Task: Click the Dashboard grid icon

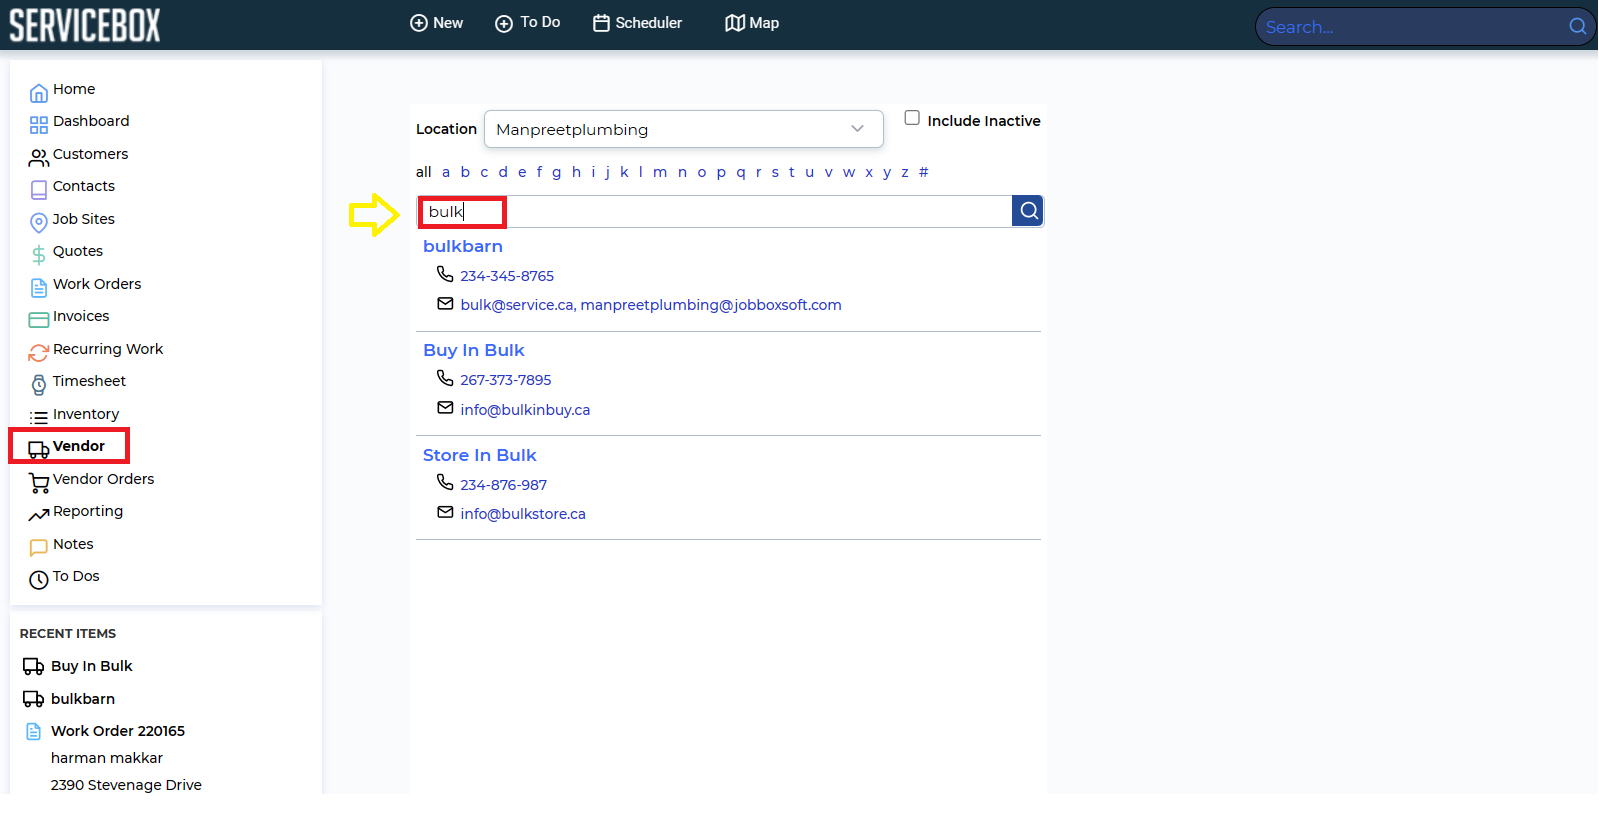Action: pyautogui.click(x=39, y=125)
